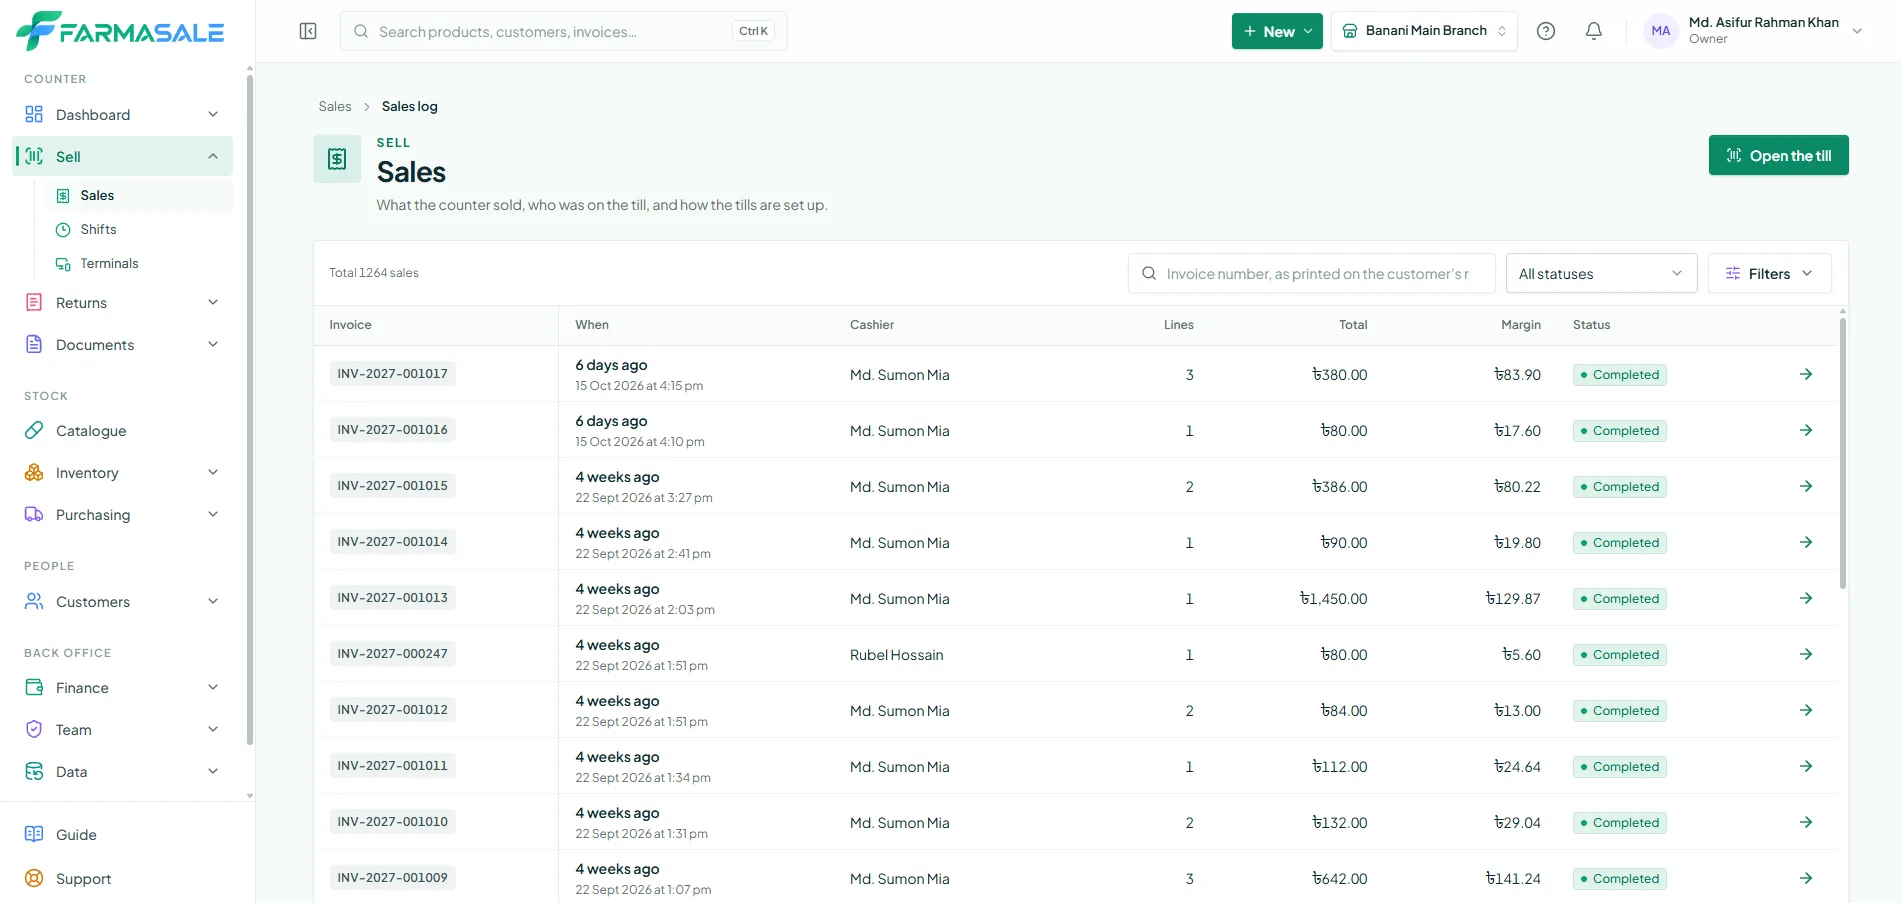The width and height of the screenshot is (1902, 903).
Task: Click the Open the till button
Action: (x=1778, y=155)
